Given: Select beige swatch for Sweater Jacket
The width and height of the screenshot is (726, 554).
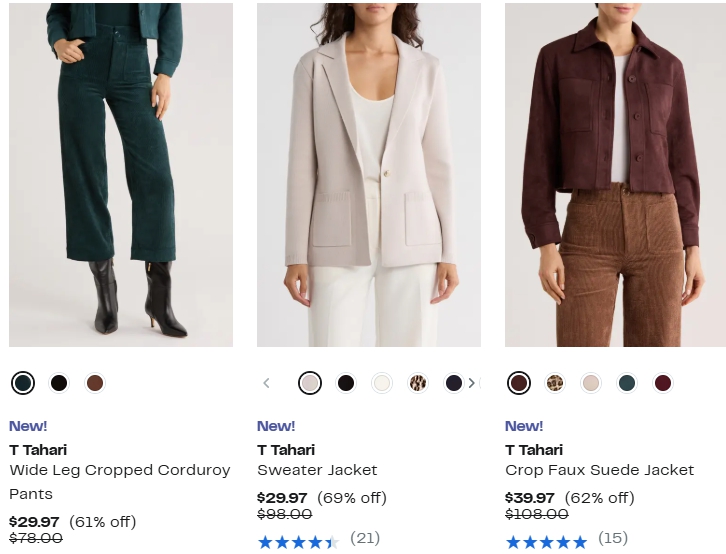Looking at the screenshot, I should coord(310,383).
